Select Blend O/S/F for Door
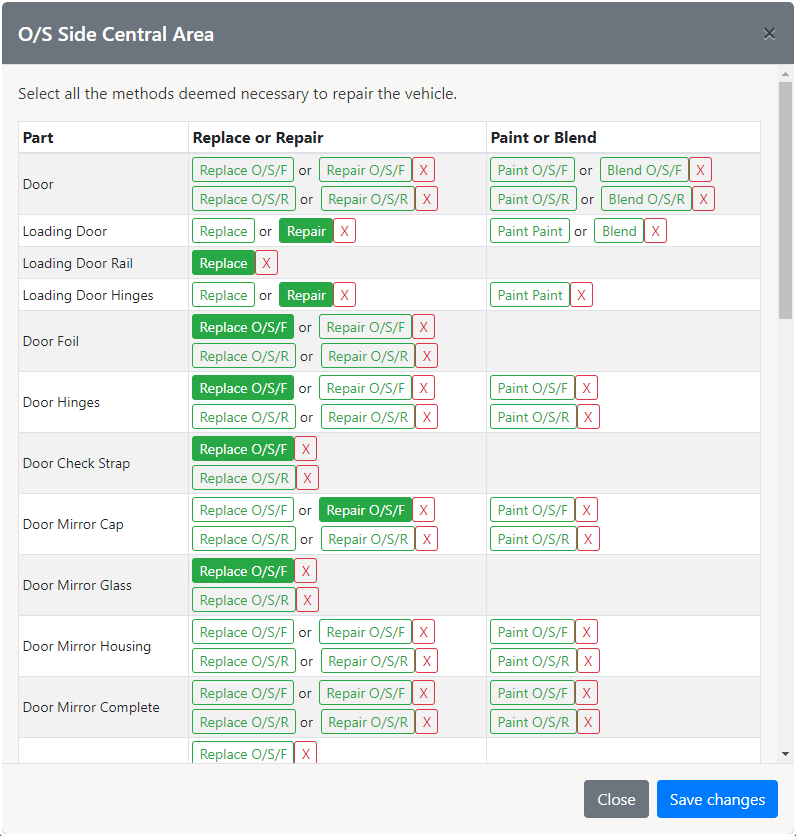 click(644, 170)
